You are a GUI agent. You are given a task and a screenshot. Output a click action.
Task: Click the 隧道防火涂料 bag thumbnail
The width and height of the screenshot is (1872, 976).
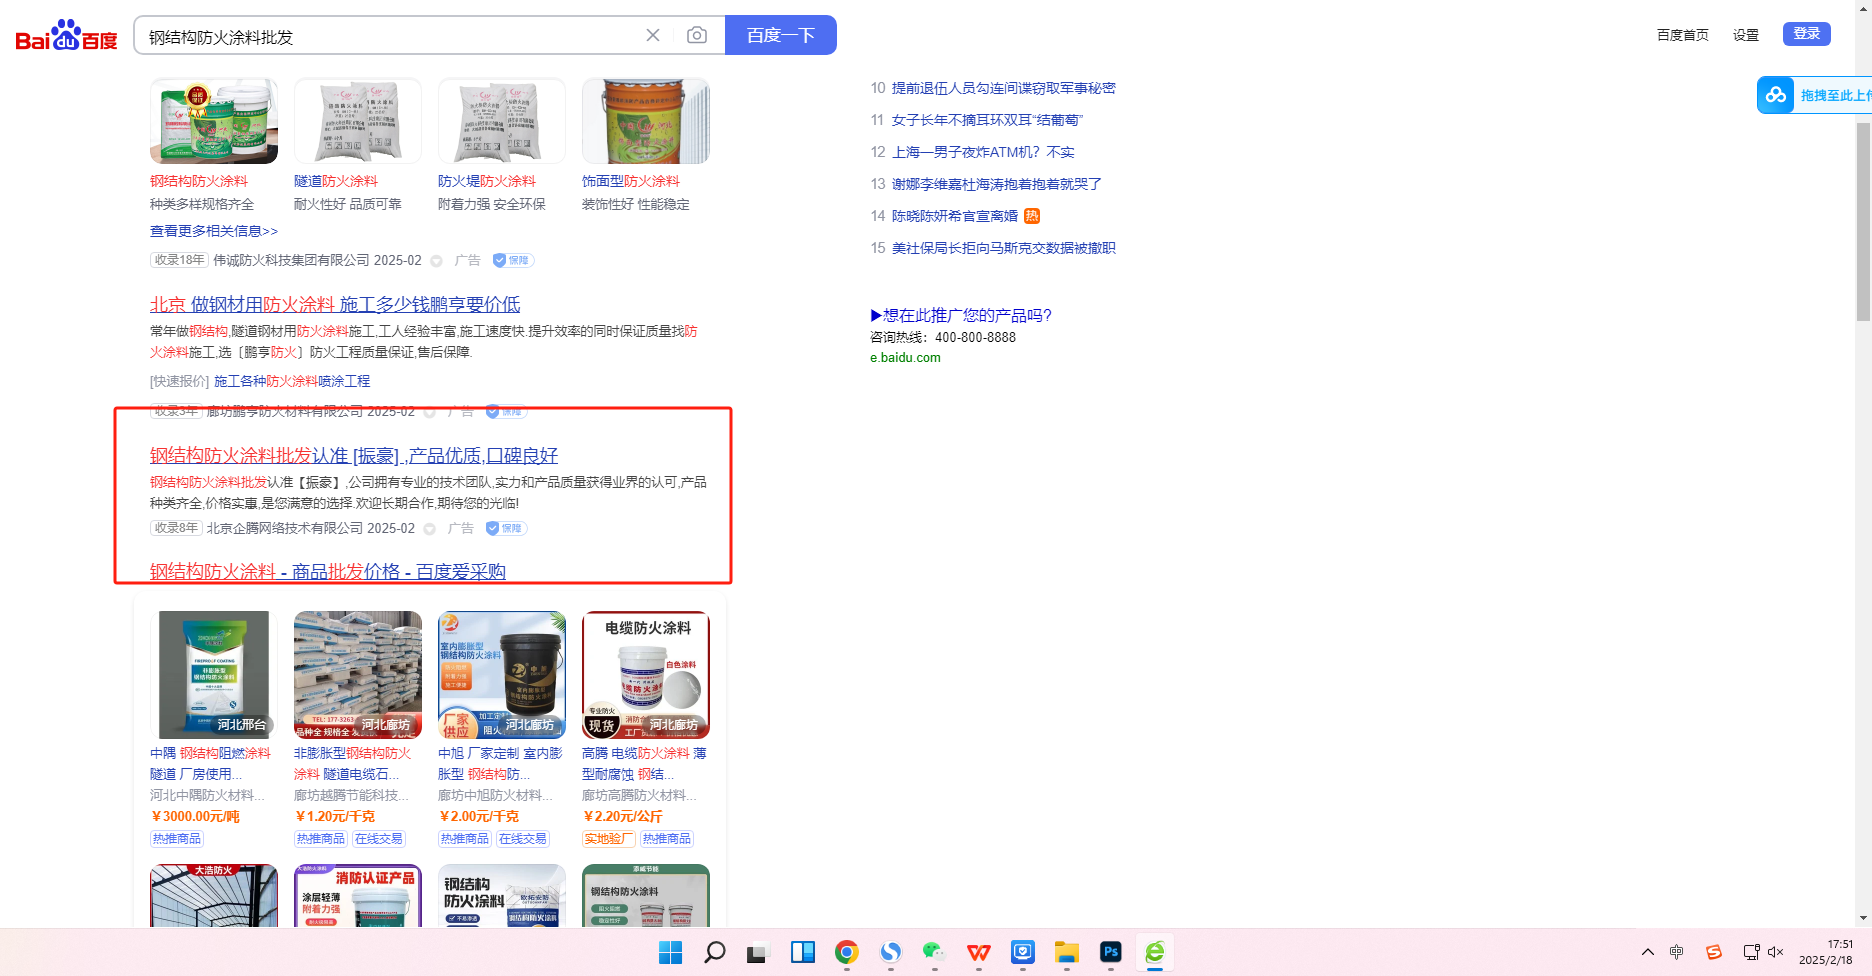358,121
